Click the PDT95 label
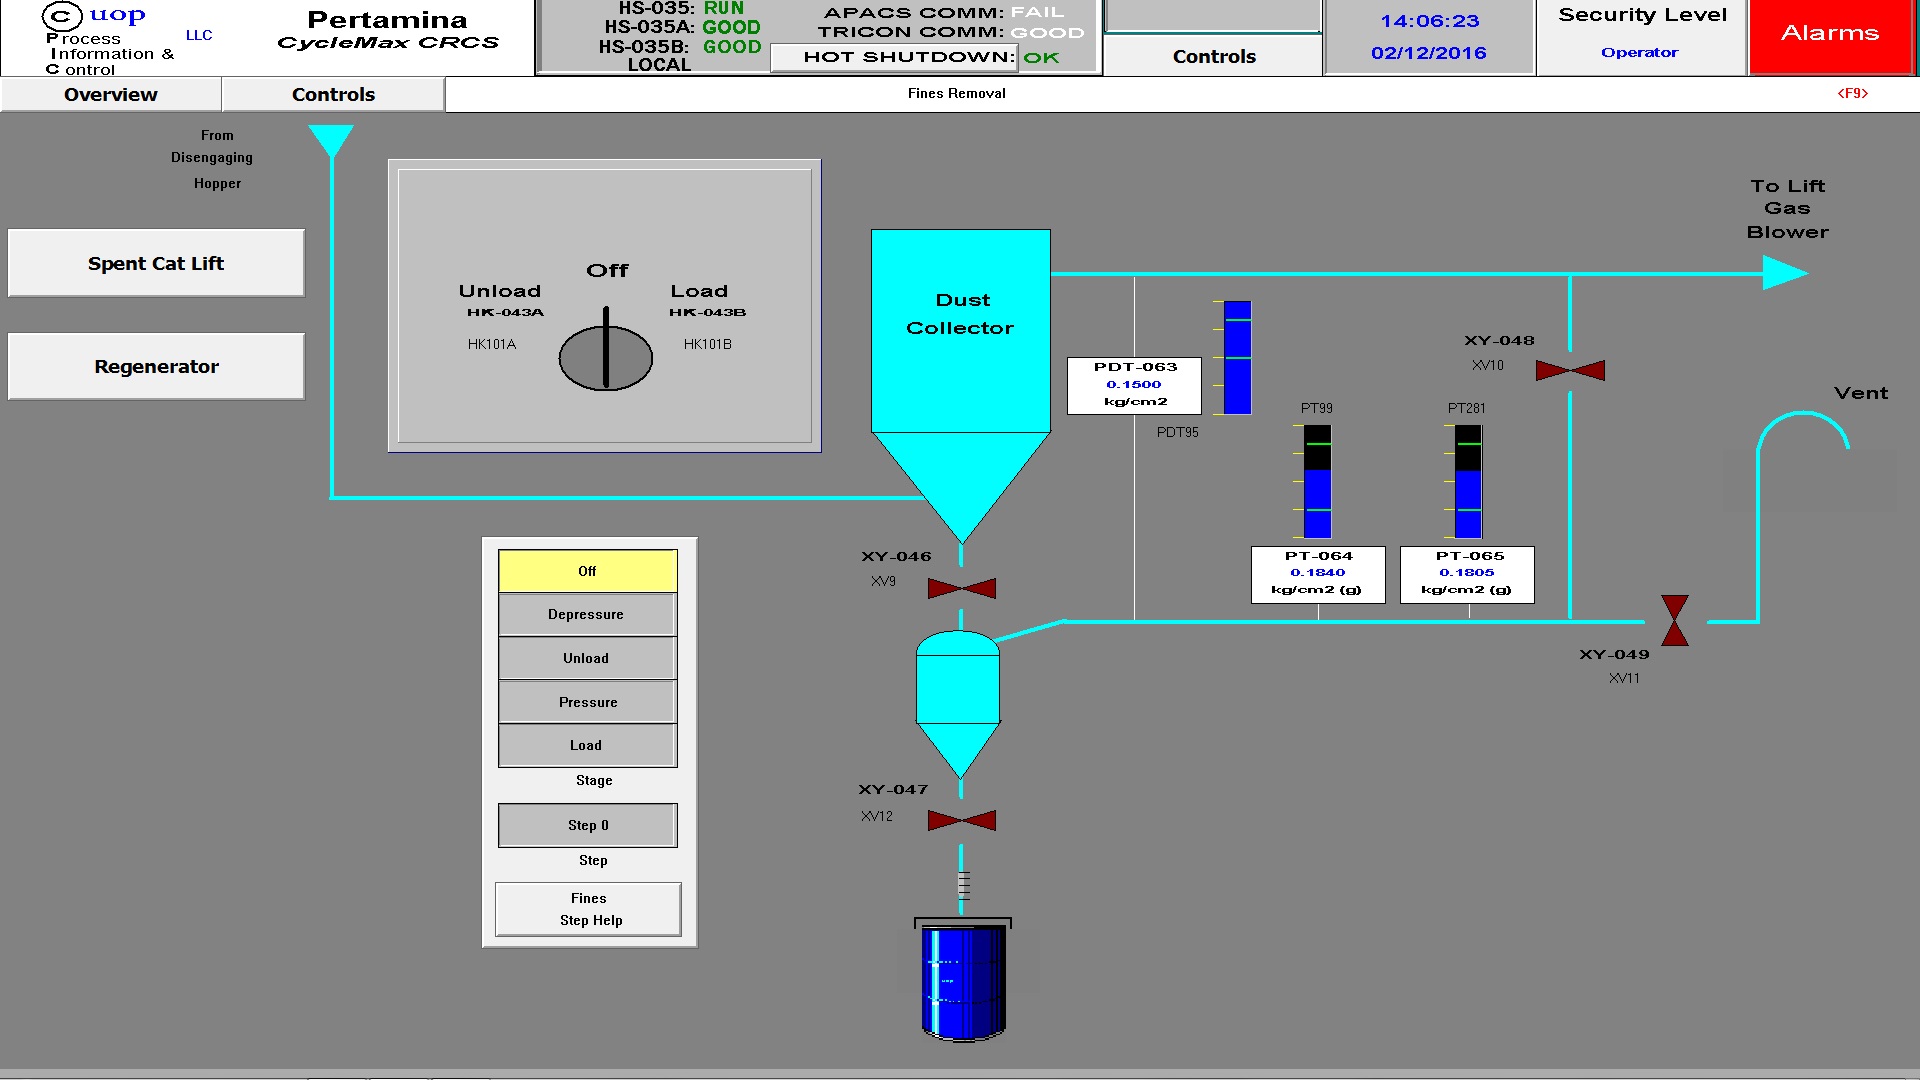1920x1080 pixels. coord(1177,433)
